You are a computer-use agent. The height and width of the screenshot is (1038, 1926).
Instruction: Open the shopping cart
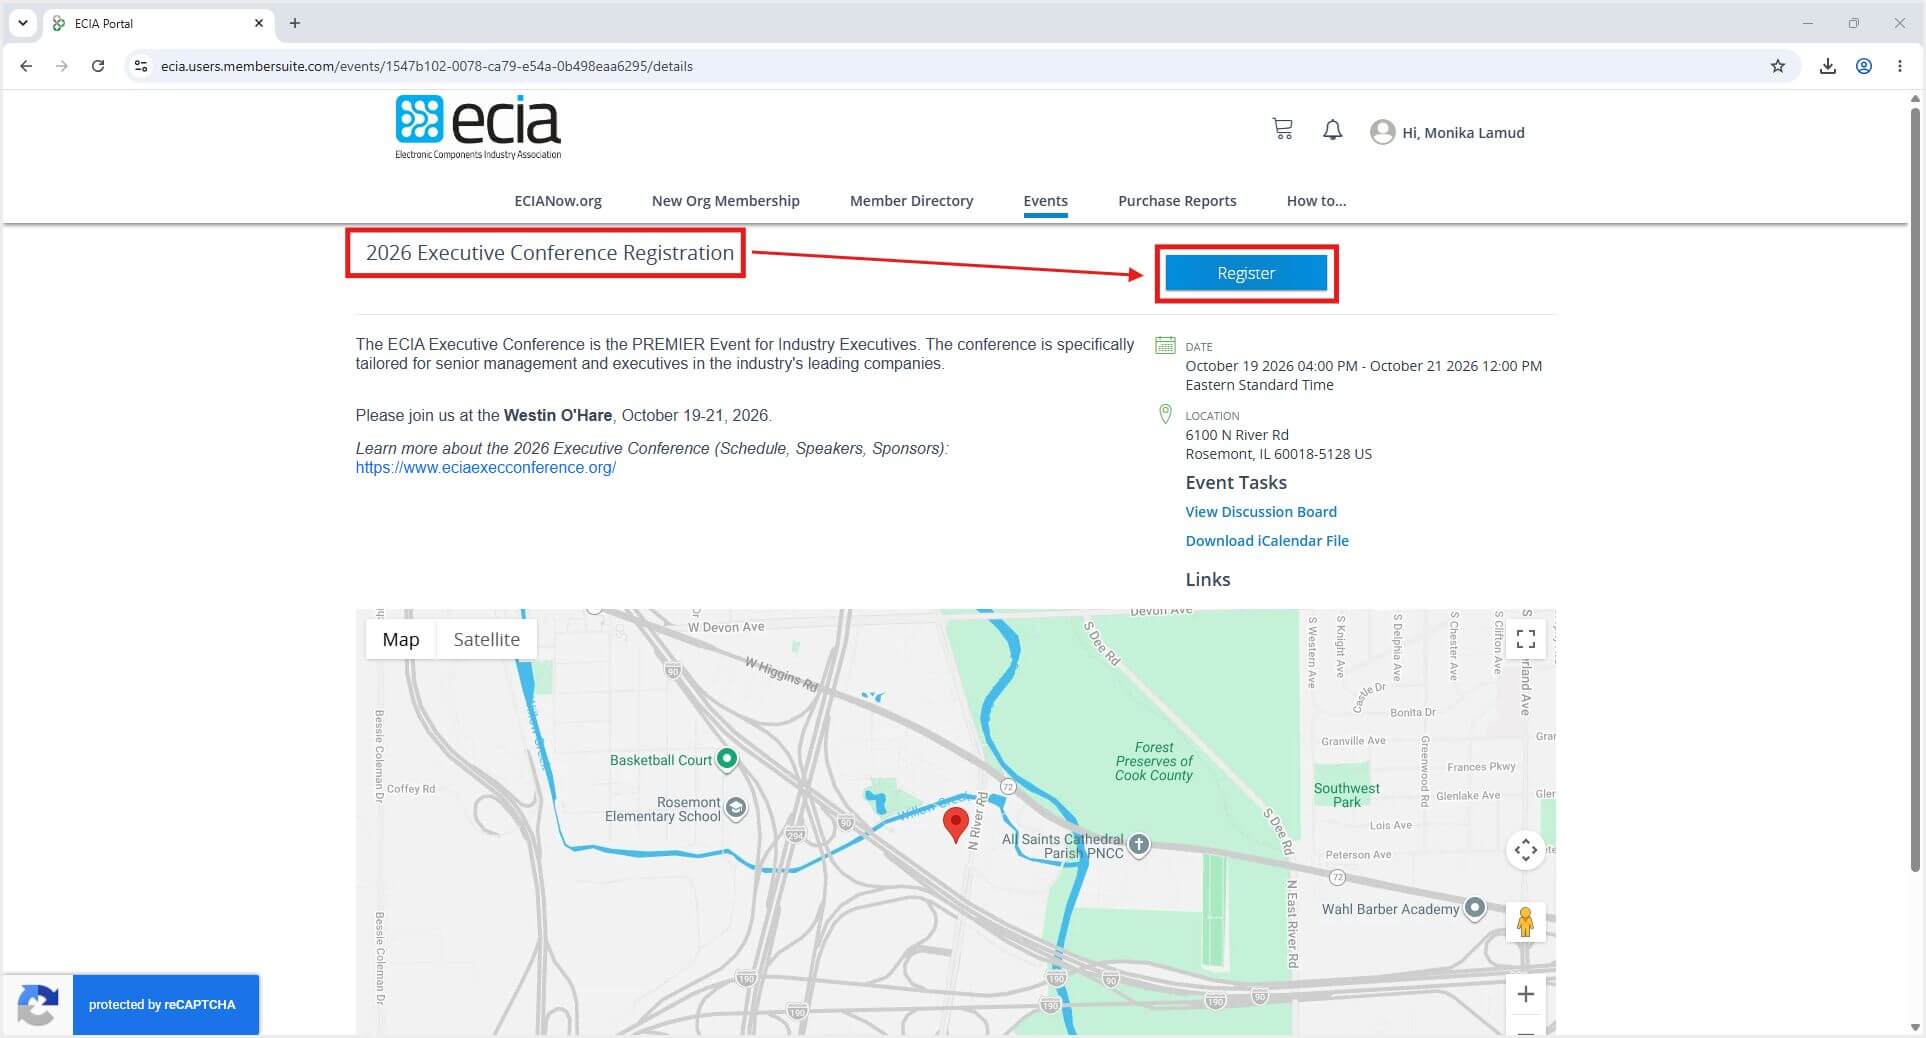[1282, 129]
